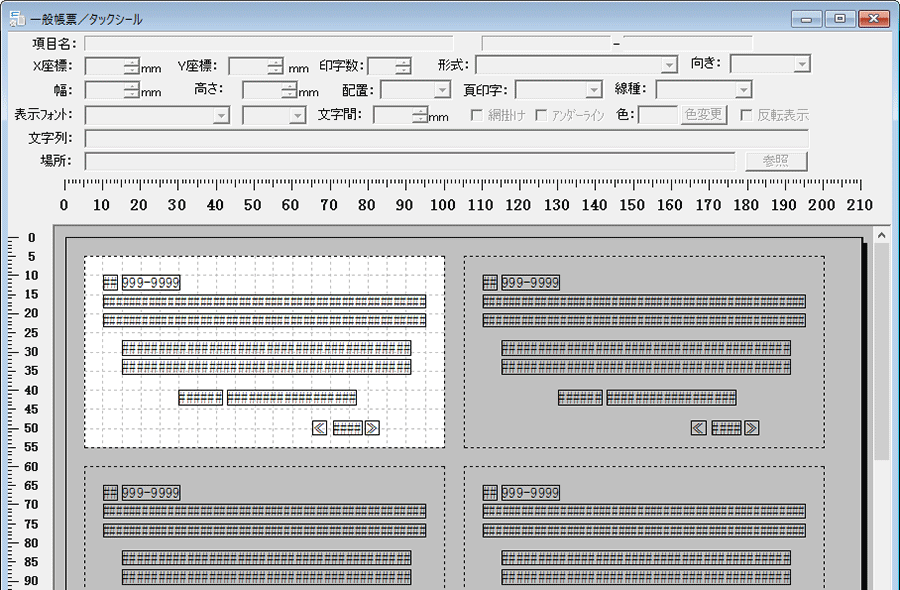Open the 配置 dropdown
The width and height of the screenshot is (900, 590).
pos(441,90)
